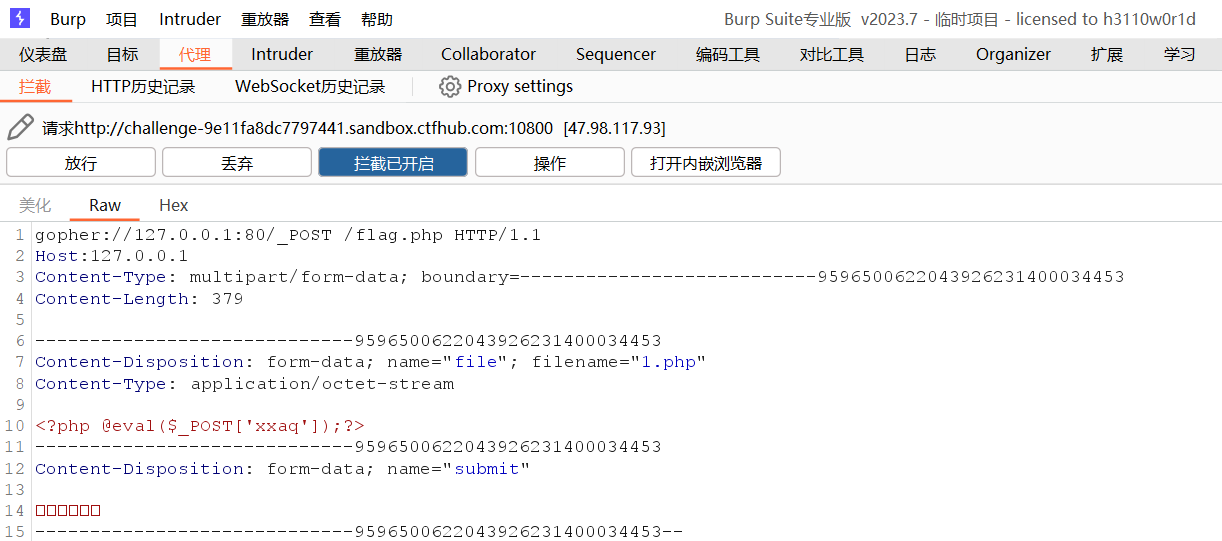Switch to the 目标 tab
This screenshot has width=1222, height=541.
point(122,54)
